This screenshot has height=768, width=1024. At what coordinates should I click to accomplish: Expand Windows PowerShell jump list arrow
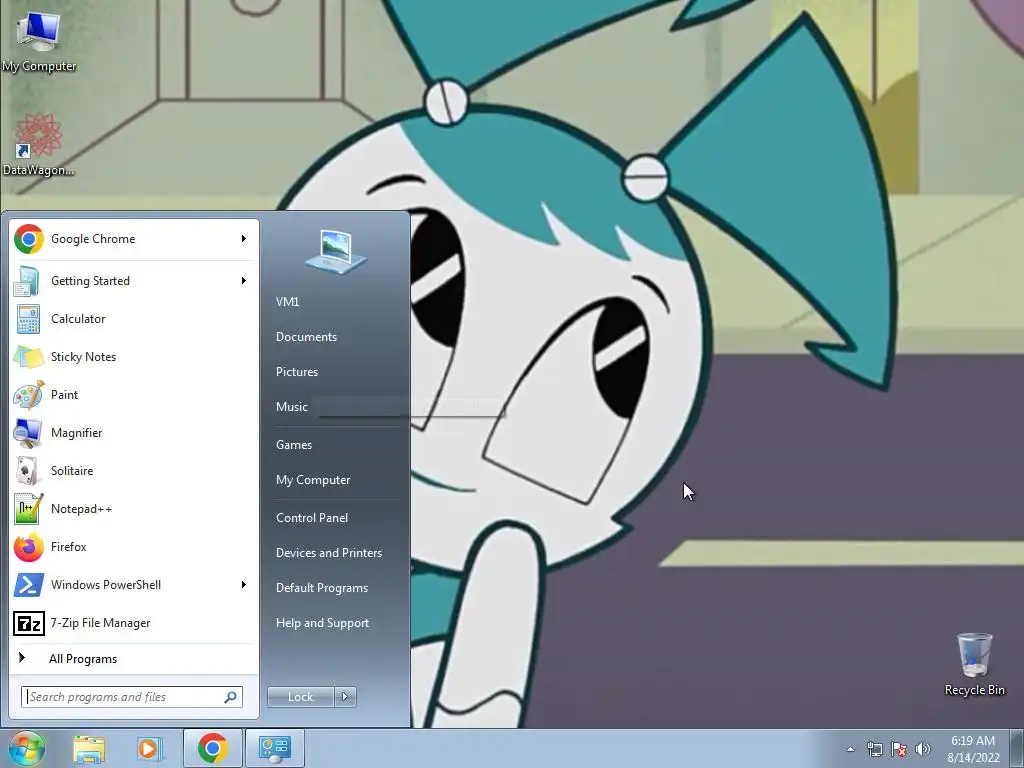pyautogui.click(x=244, y=584)
